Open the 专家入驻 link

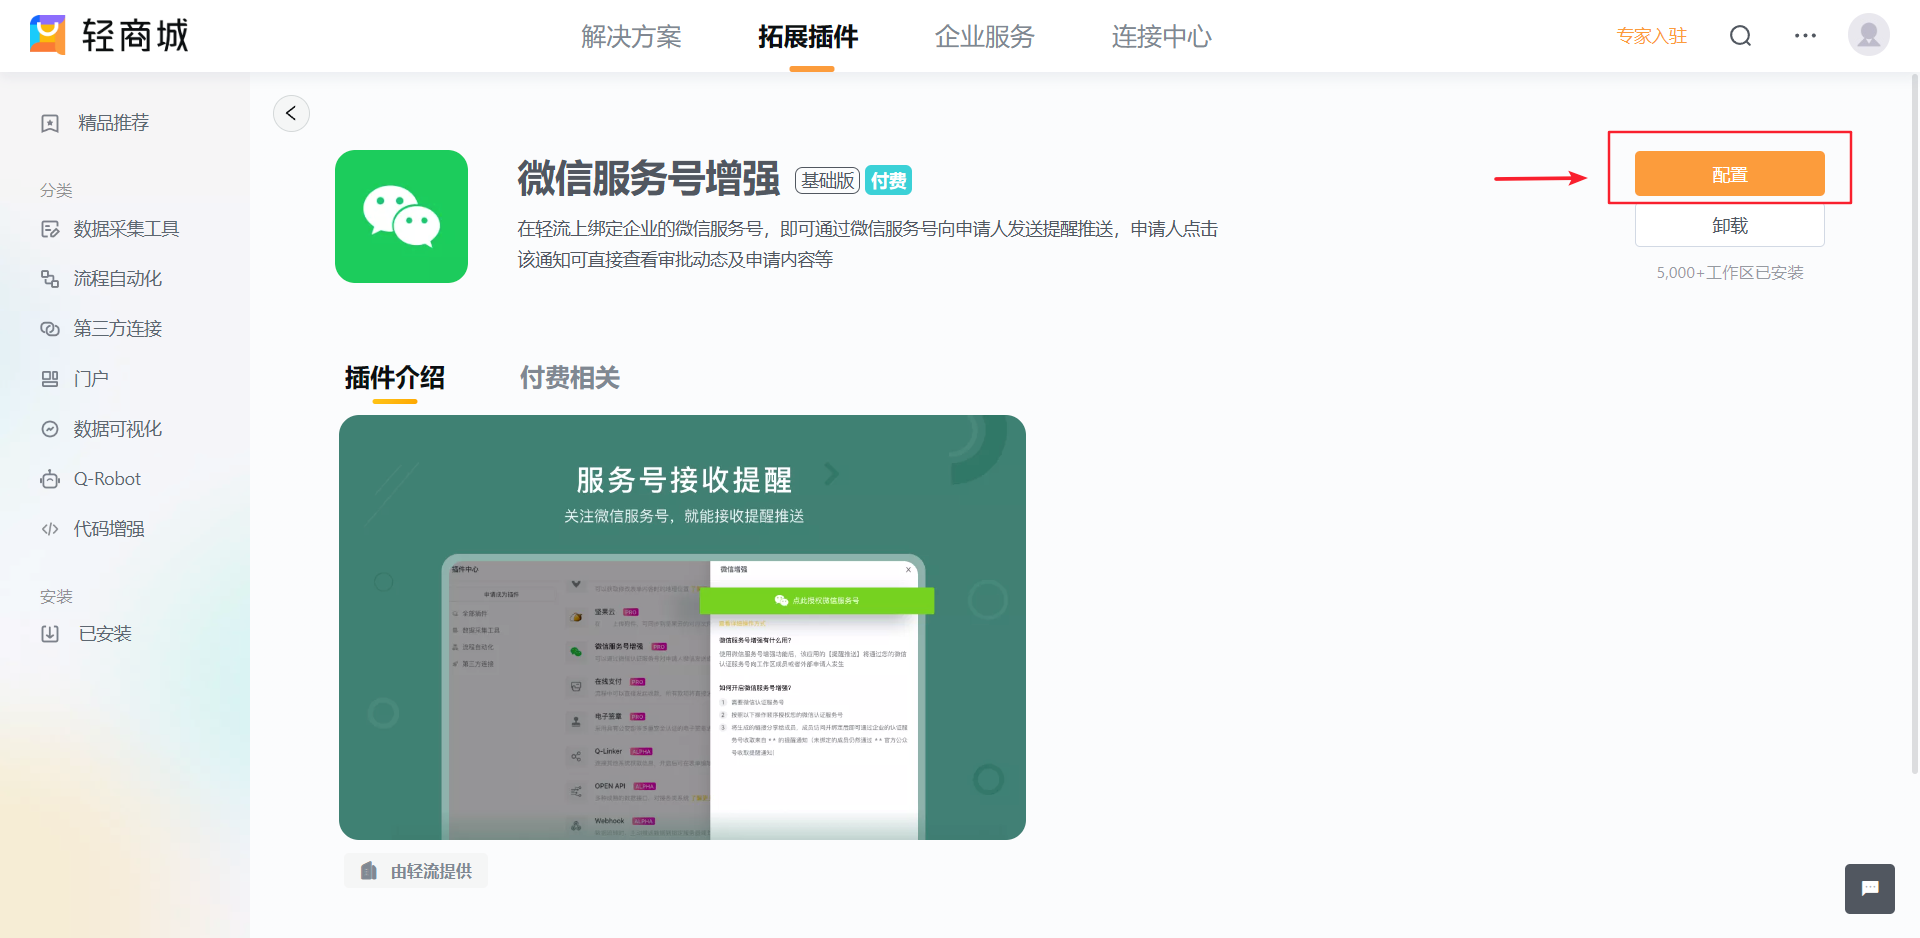pos(1652,36)
